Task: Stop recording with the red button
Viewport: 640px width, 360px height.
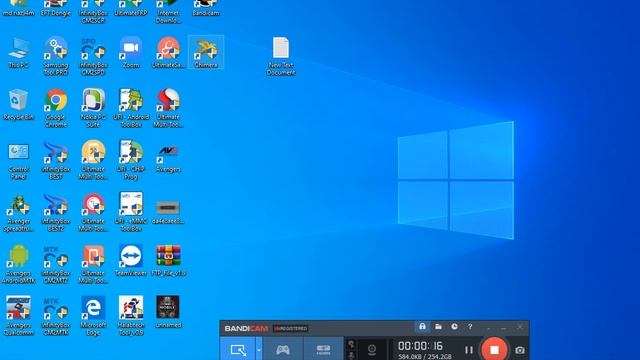Action: point(494,349)
